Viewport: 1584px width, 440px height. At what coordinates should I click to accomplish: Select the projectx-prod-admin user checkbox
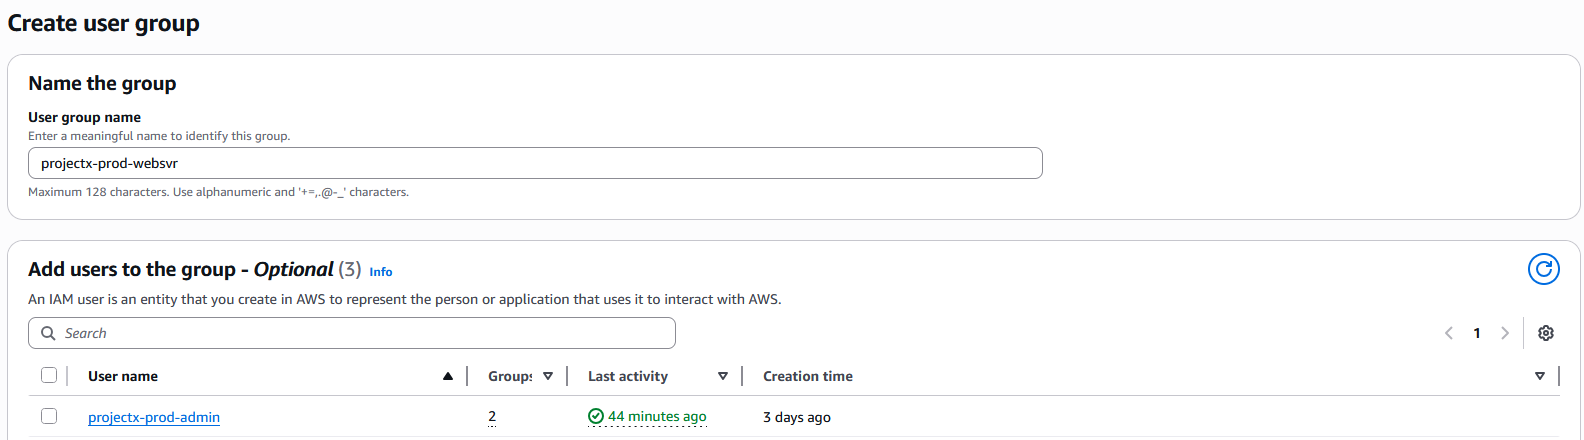coord(49,416)
